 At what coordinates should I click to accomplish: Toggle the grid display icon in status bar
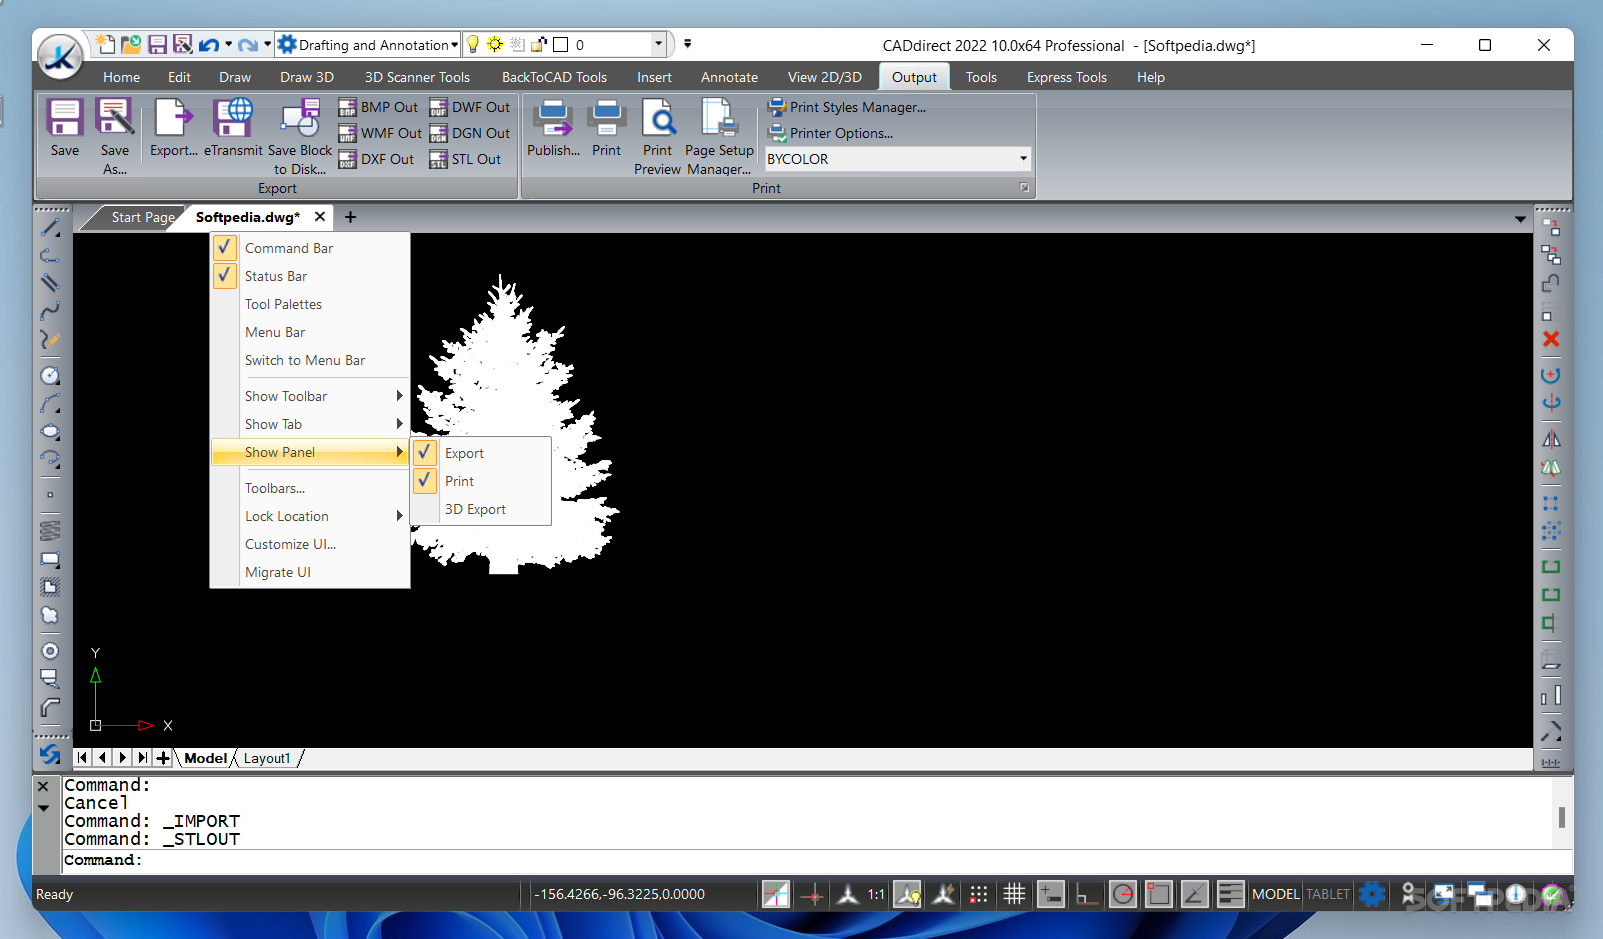1014,894
